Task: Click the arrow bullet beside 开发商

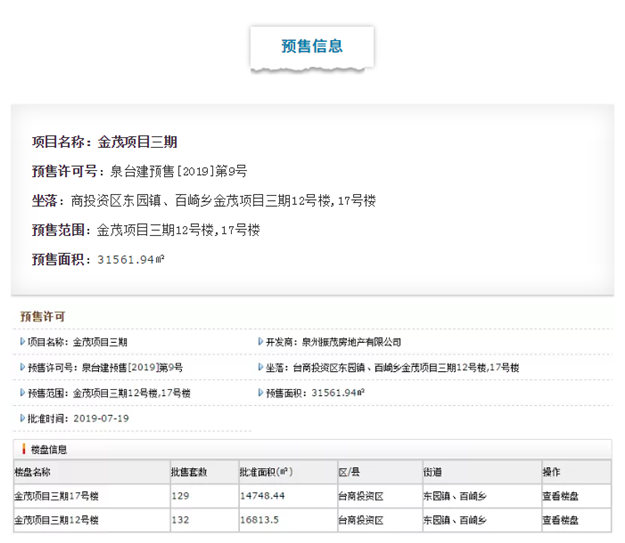Action: 260,342
